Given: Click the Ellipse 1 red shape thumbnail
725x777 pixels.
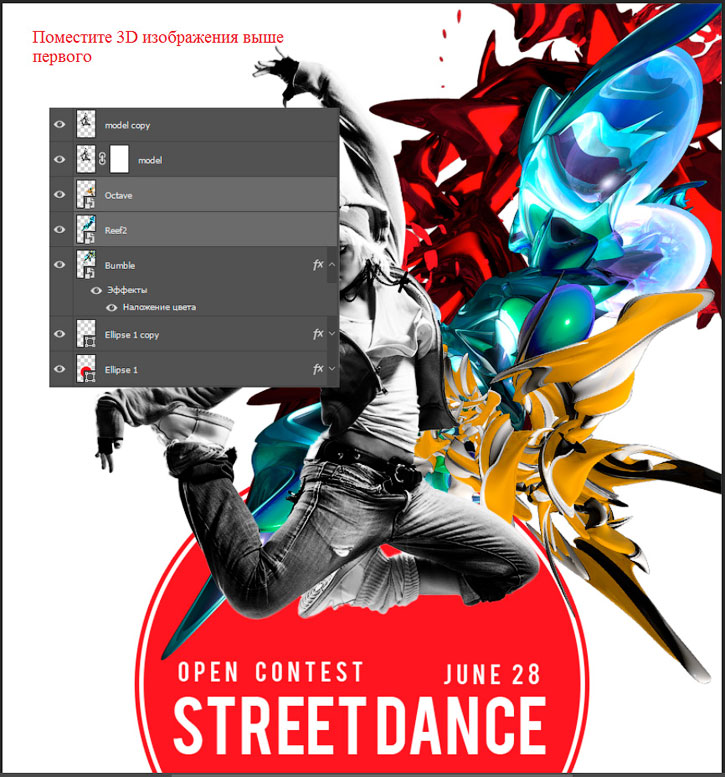Looking at the screenshot, I should (86, 369).
